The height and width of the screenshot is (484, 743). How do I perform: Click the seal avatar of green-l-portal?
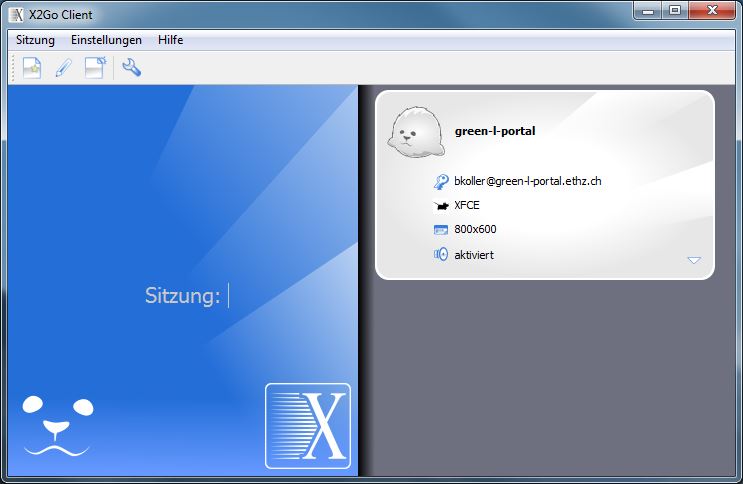click(416, 132)
